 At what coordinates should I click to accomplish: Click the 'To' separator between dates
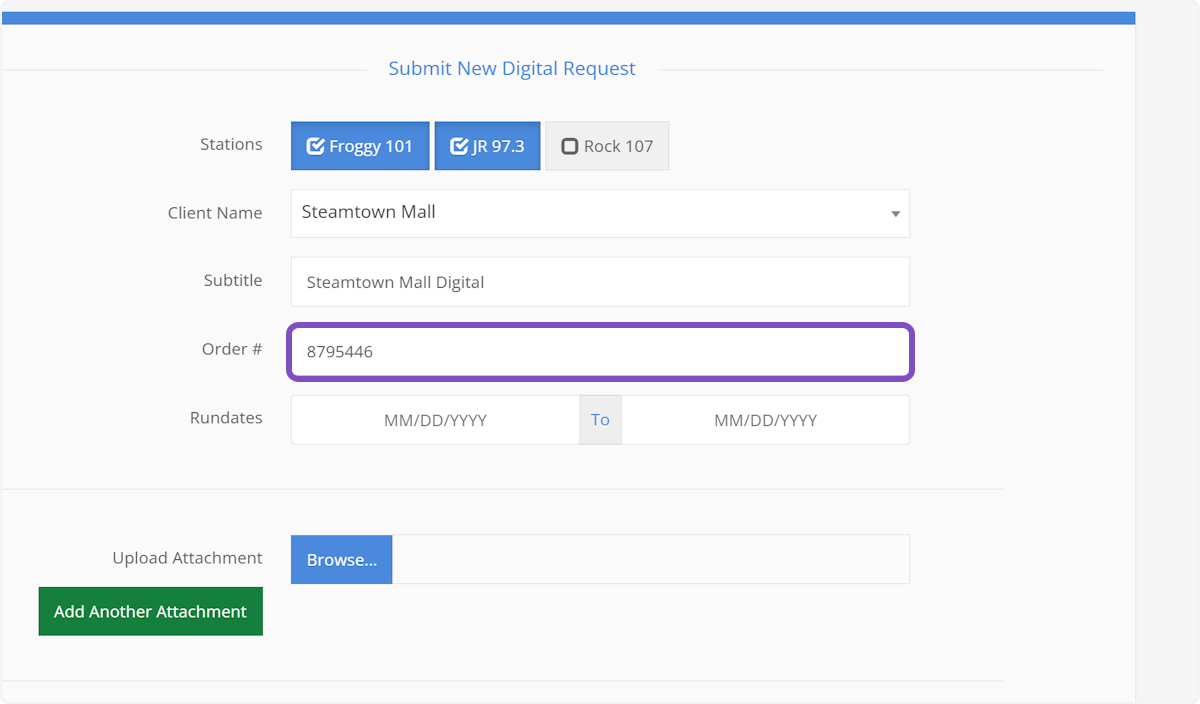coord(600,420)
